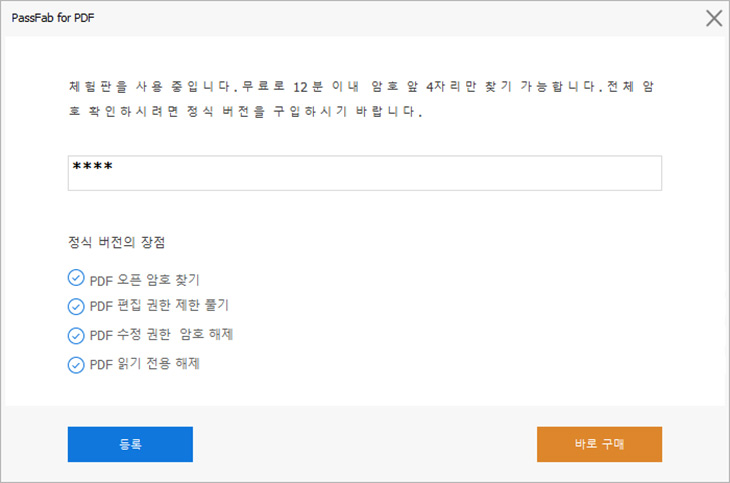Select the text PDF 수정 권한 암호 해제
This screenshot has height=483, width=730.
click(161, 334)
